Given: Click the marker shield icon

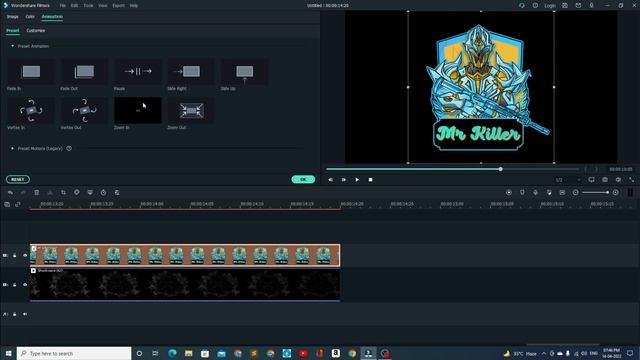Looking at the screenshot, I should point(522,192).
